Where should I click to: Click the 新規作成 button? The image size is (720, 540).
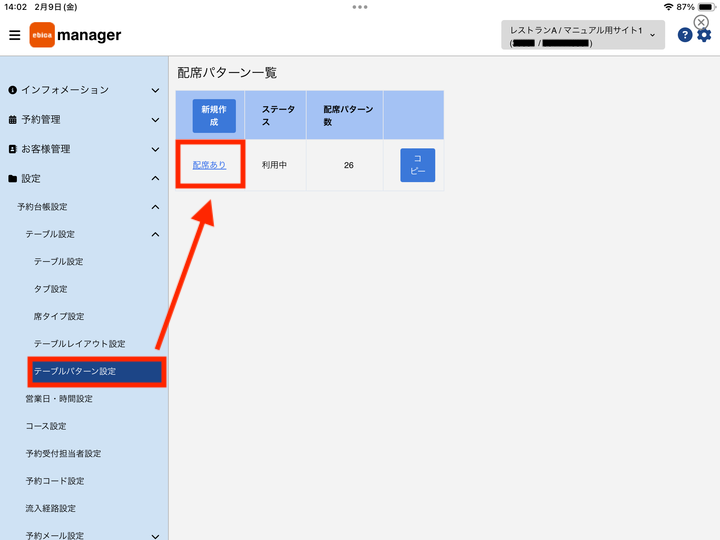[214, 116]
